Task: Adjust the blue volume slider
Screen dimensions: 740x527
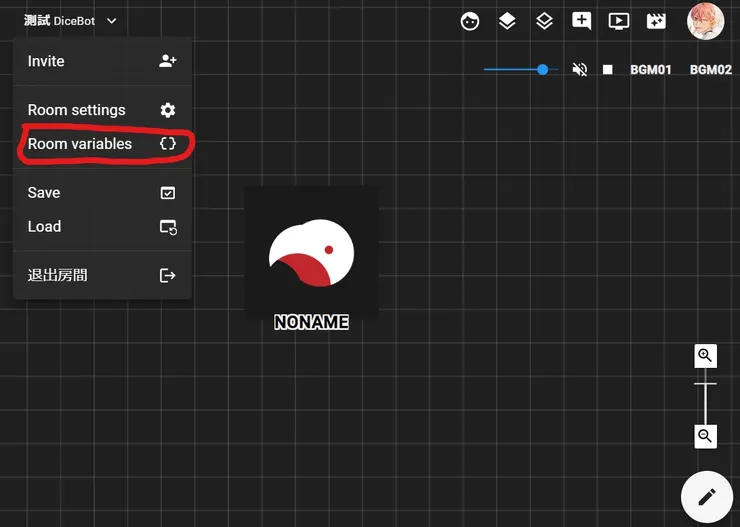Action: click(521, 70)
